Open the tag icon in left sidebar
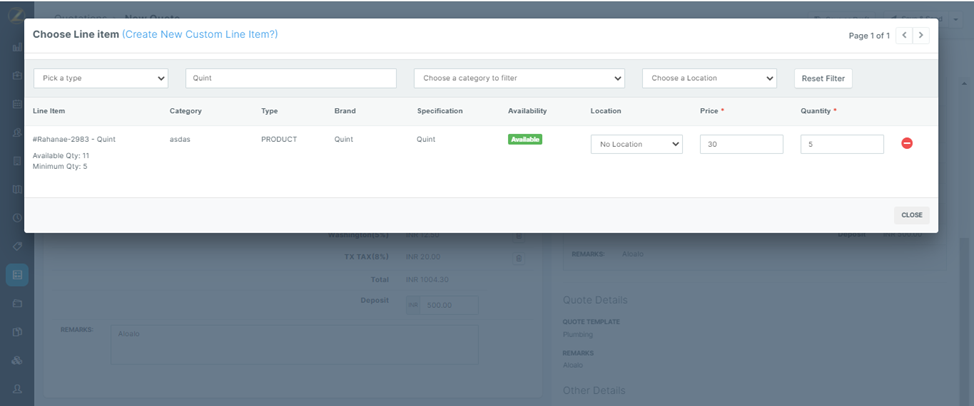 coord(17,246)
